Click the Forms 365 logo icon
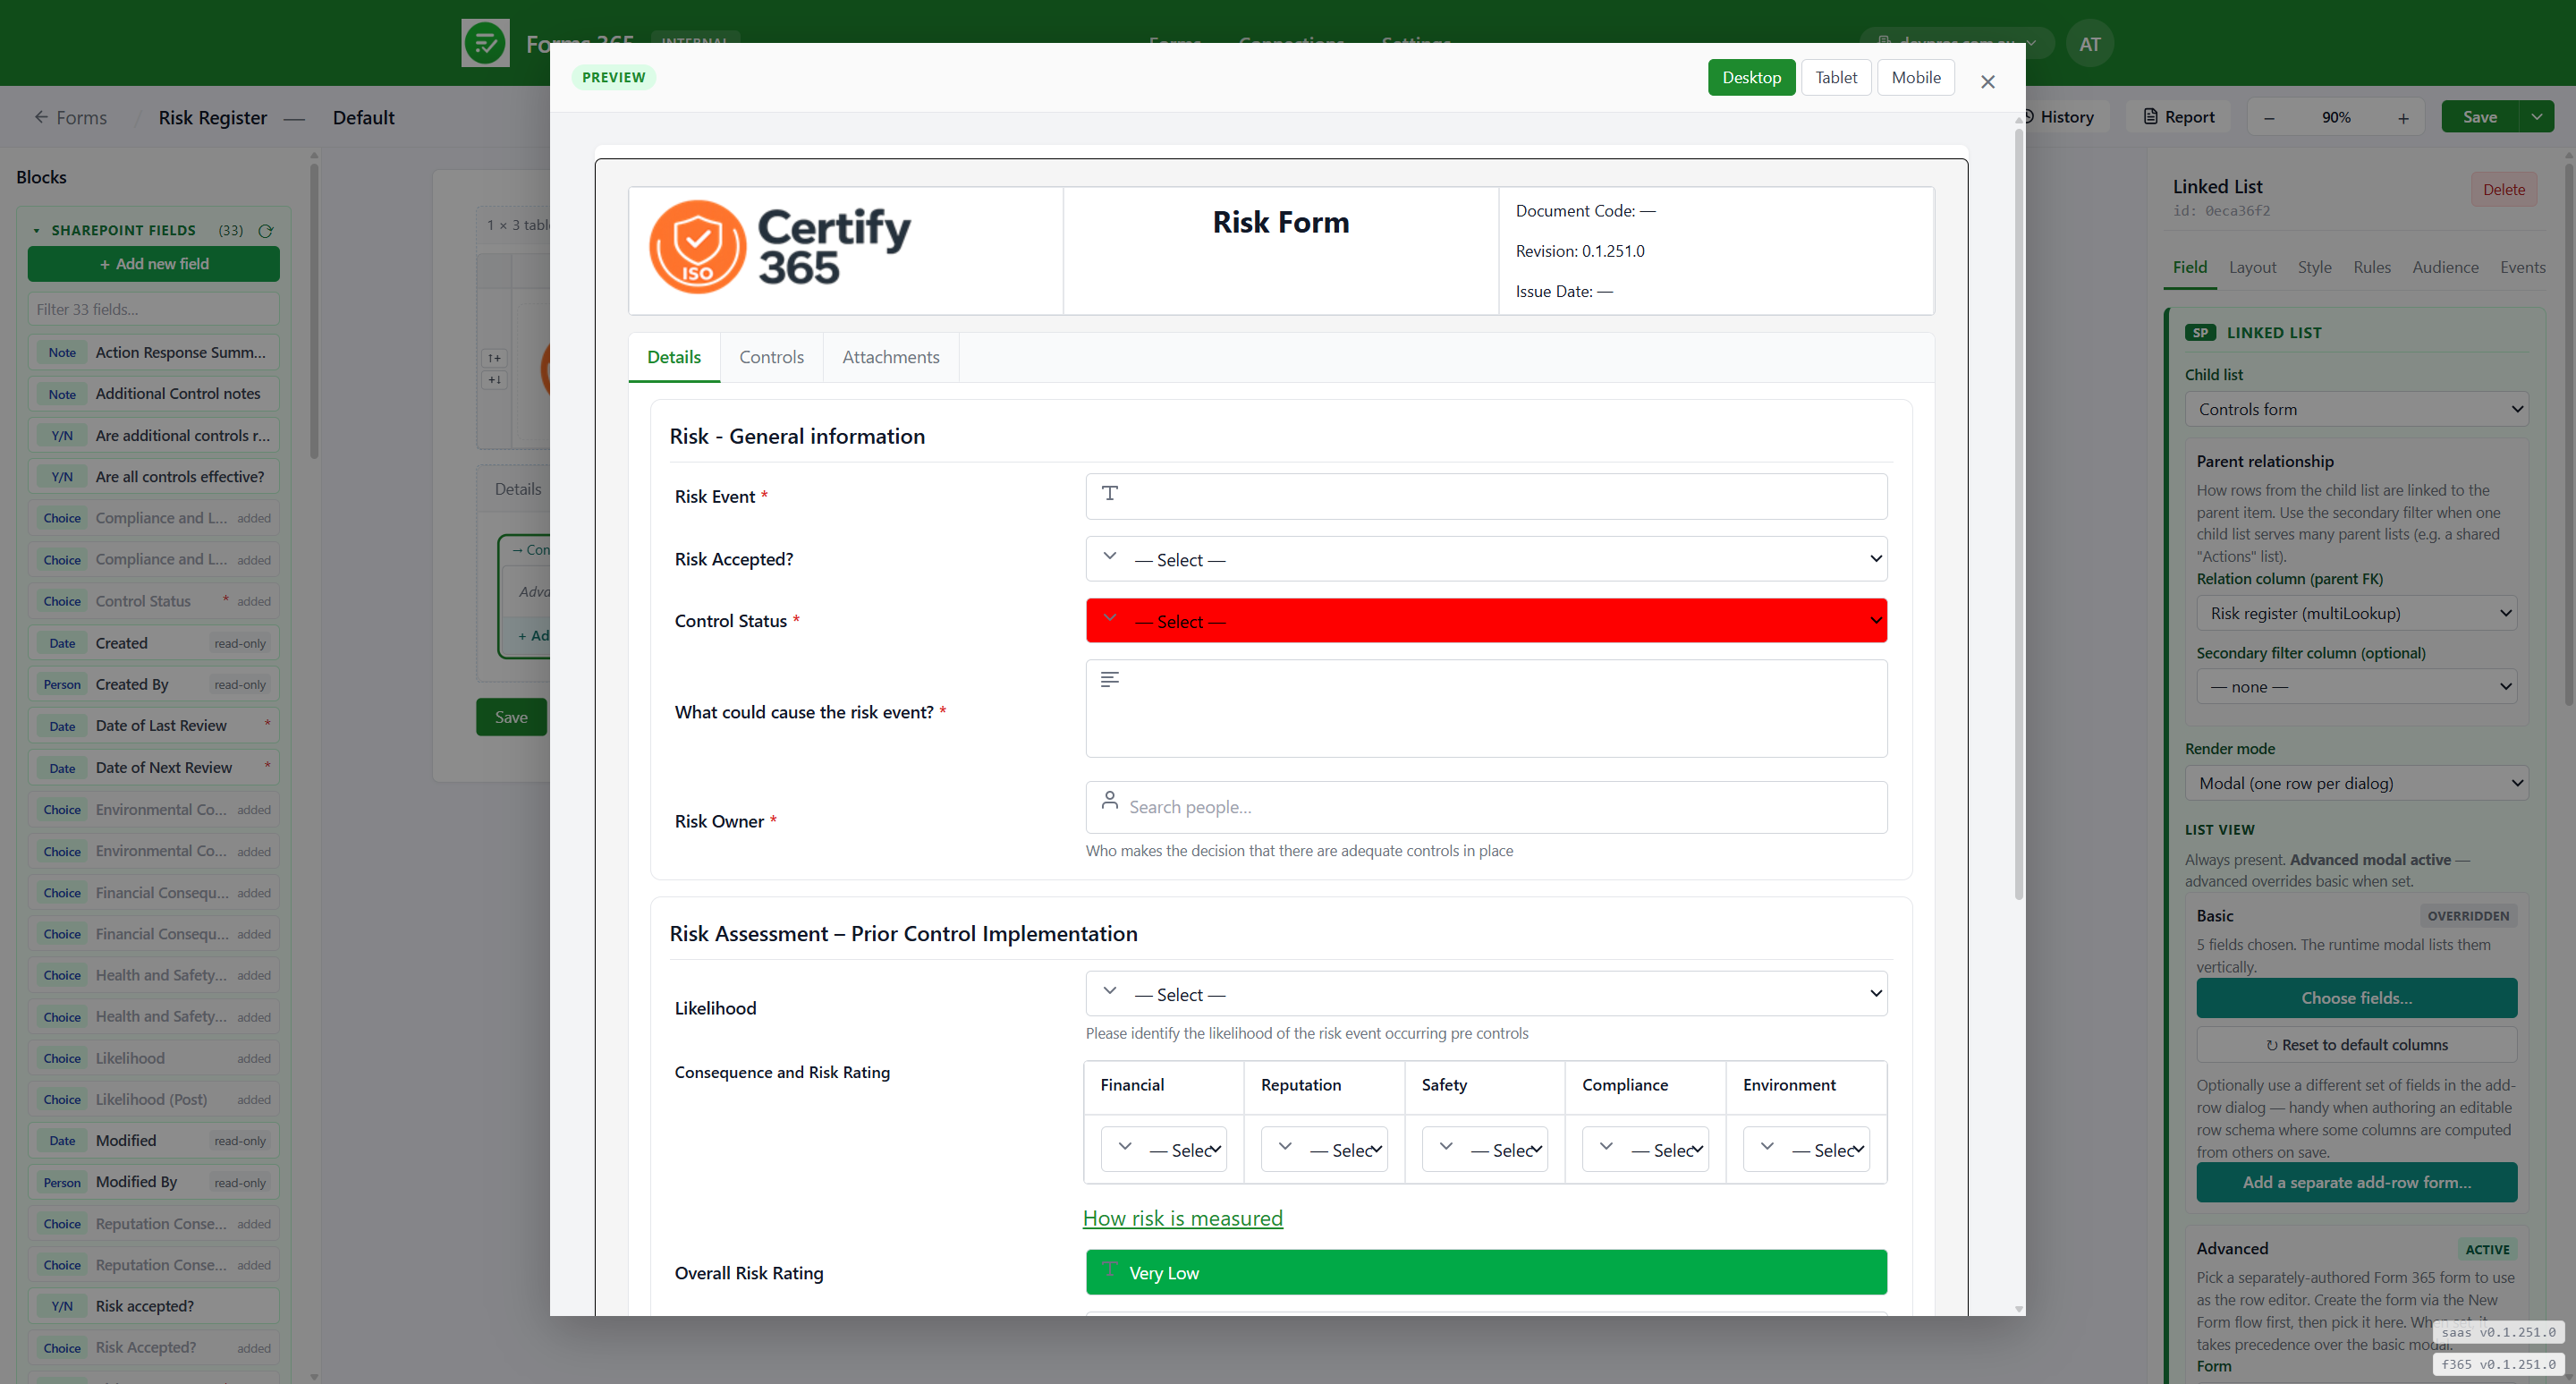This screenshot has width=2576, height=1384. [x=485, y=43]
